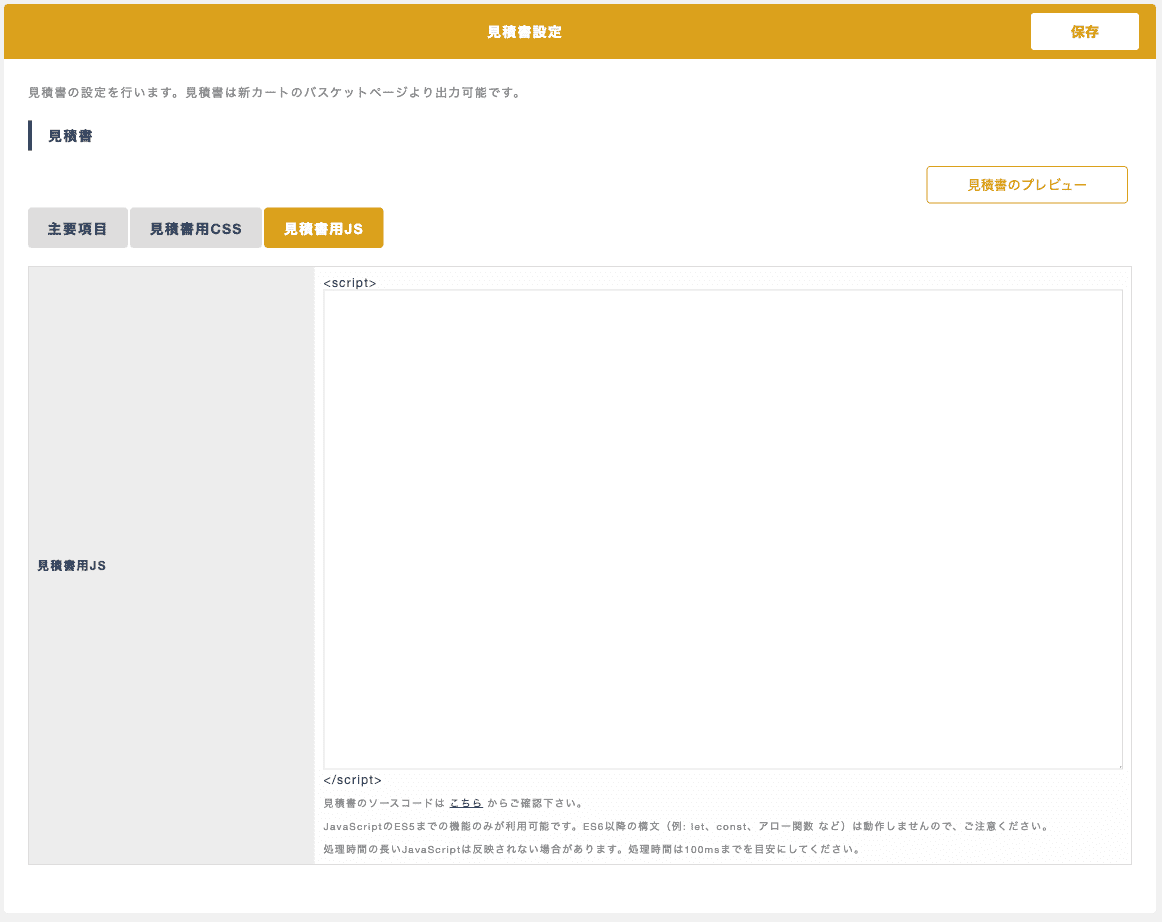Screen dimensions: 1162x922
Task: Click the 見積書用JS row label
Action: point(72,566)
